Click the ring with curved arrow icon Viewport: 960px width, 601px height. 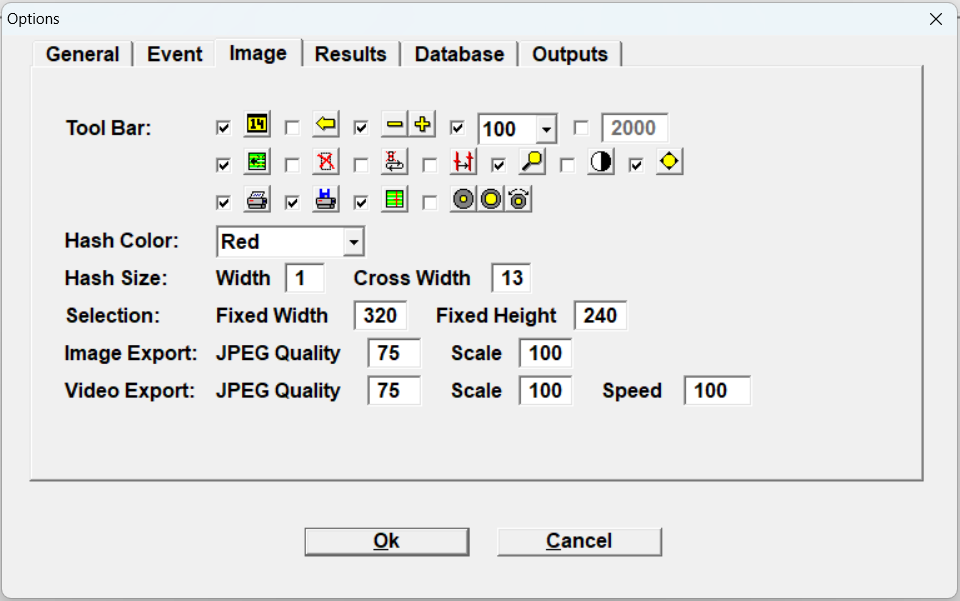tap(519, 200)
